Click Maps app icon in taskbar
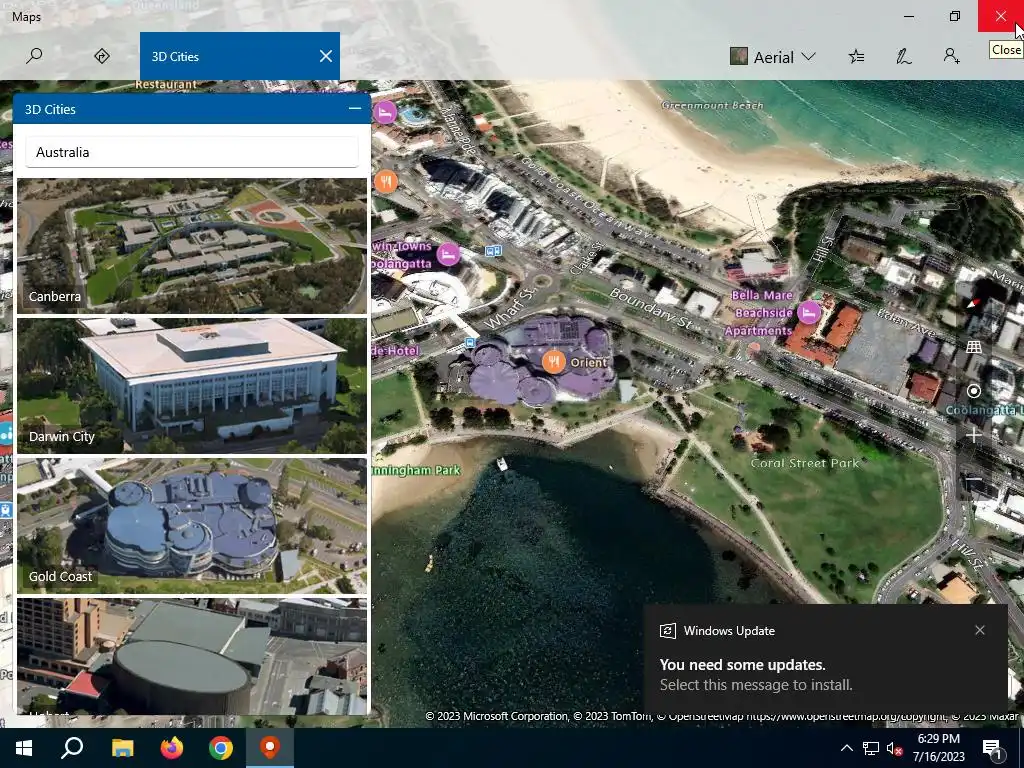The image size is (1024, 768). tap(270, 748)
